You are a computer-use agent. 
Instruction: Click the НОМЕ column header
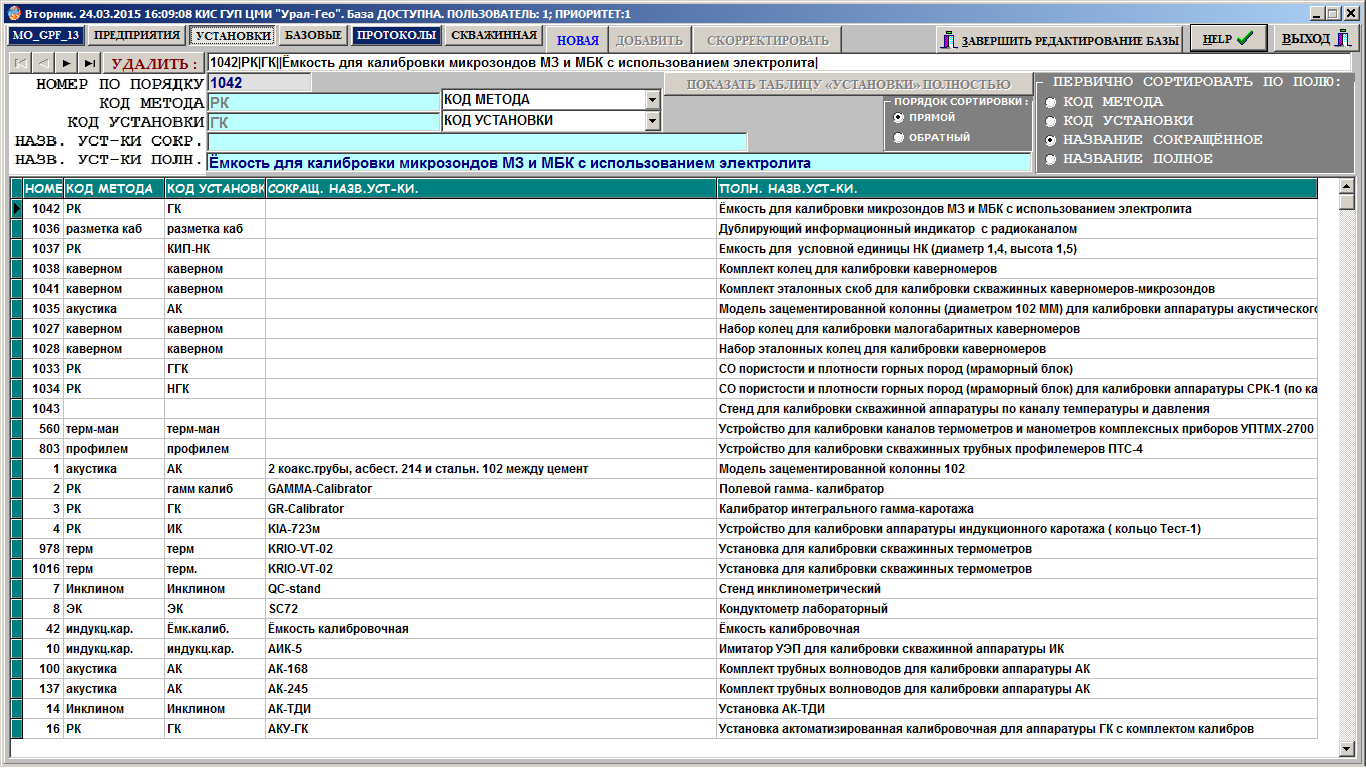[x=43, y=189]
